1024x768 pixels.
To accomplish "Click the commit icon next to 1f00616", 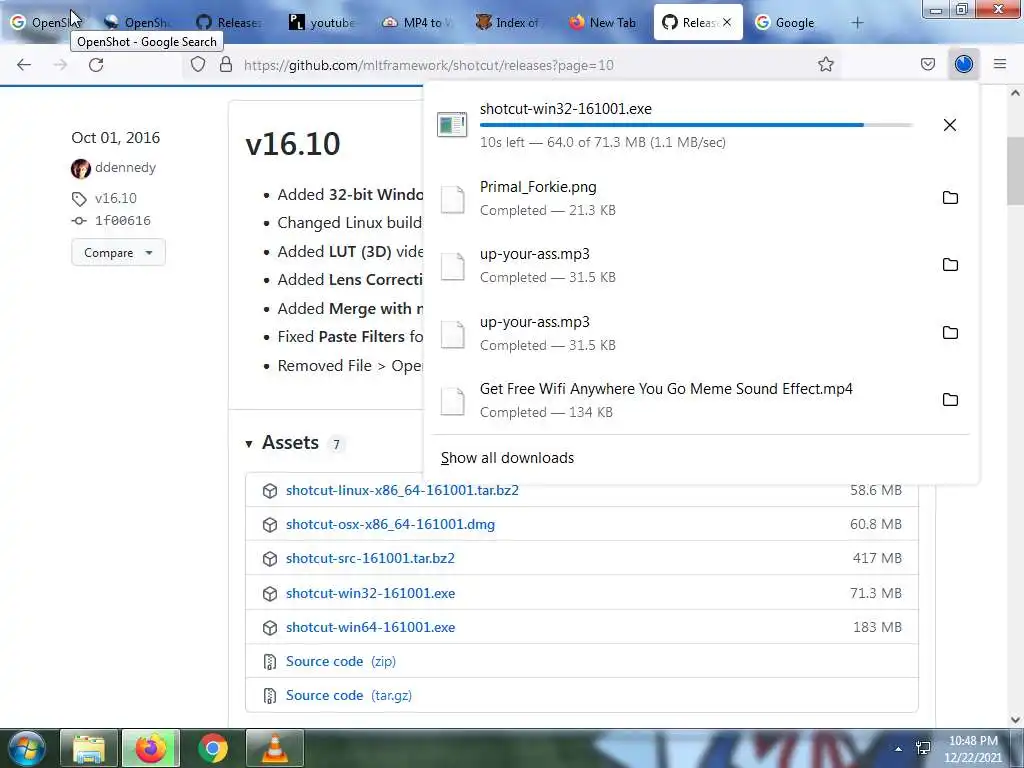I will 79,221.
